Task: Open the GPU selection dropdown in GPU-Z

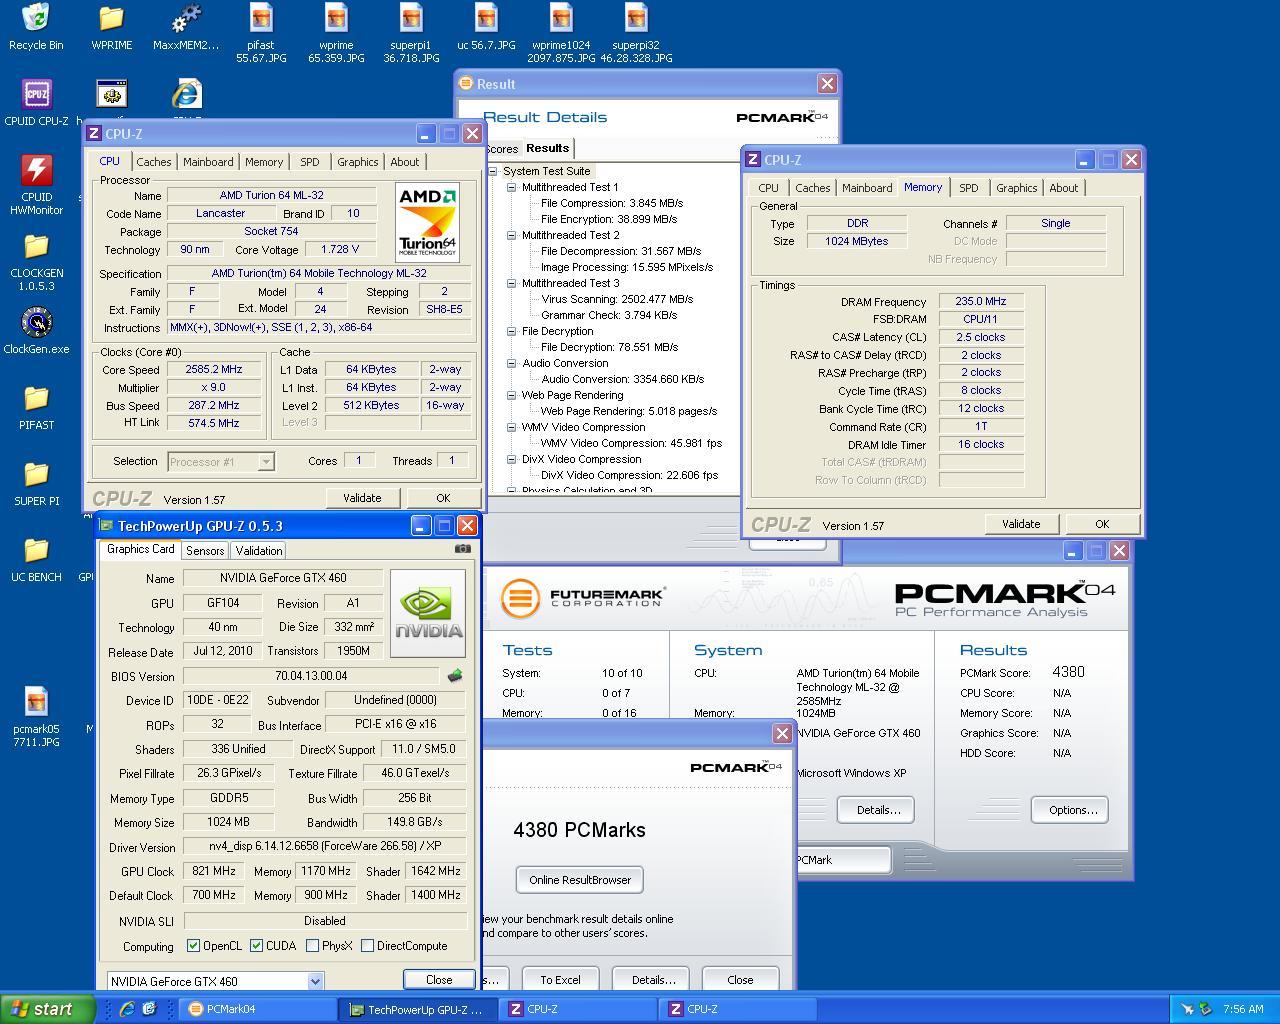Action: pos(315,981)
